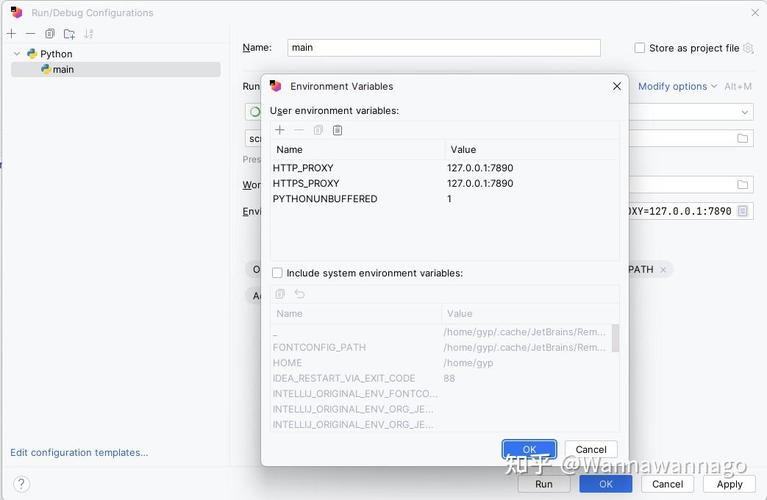Revert system variables undo icon
The height and width of the screenshot is (500, 767).
point(299,294)
